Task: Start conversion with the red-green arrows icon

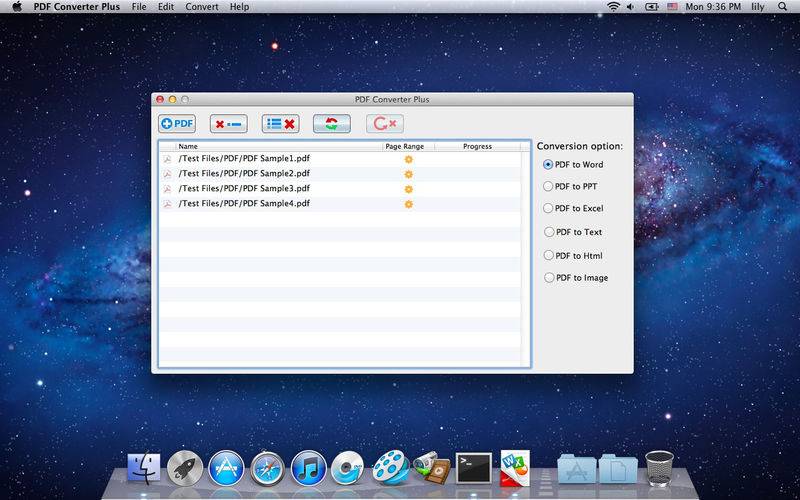Action: pos(332,123)
